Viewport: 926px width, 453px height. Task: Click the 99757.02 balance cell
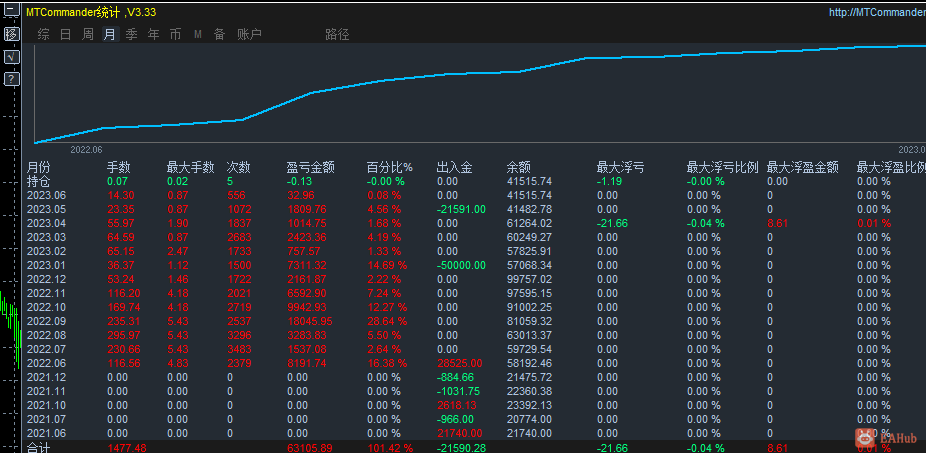click(529, 279)
